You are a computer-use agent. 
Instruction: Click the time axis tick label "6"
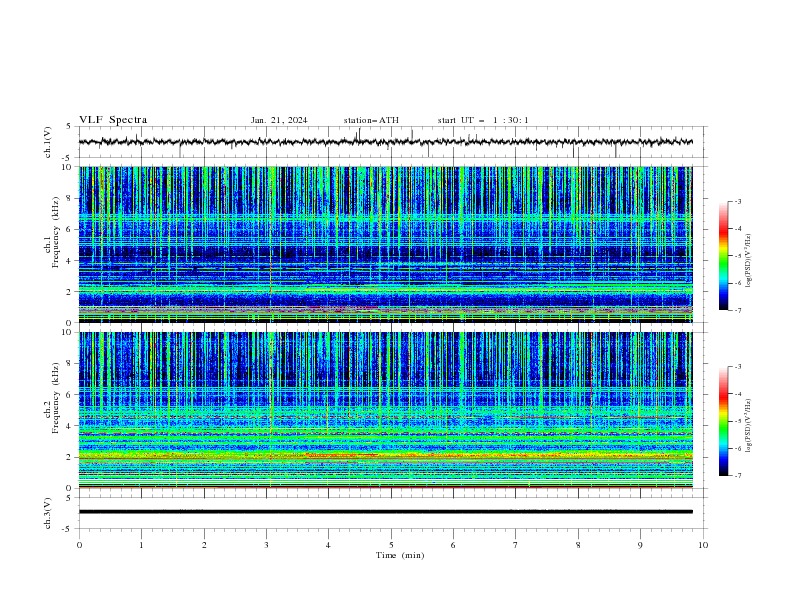453,545
